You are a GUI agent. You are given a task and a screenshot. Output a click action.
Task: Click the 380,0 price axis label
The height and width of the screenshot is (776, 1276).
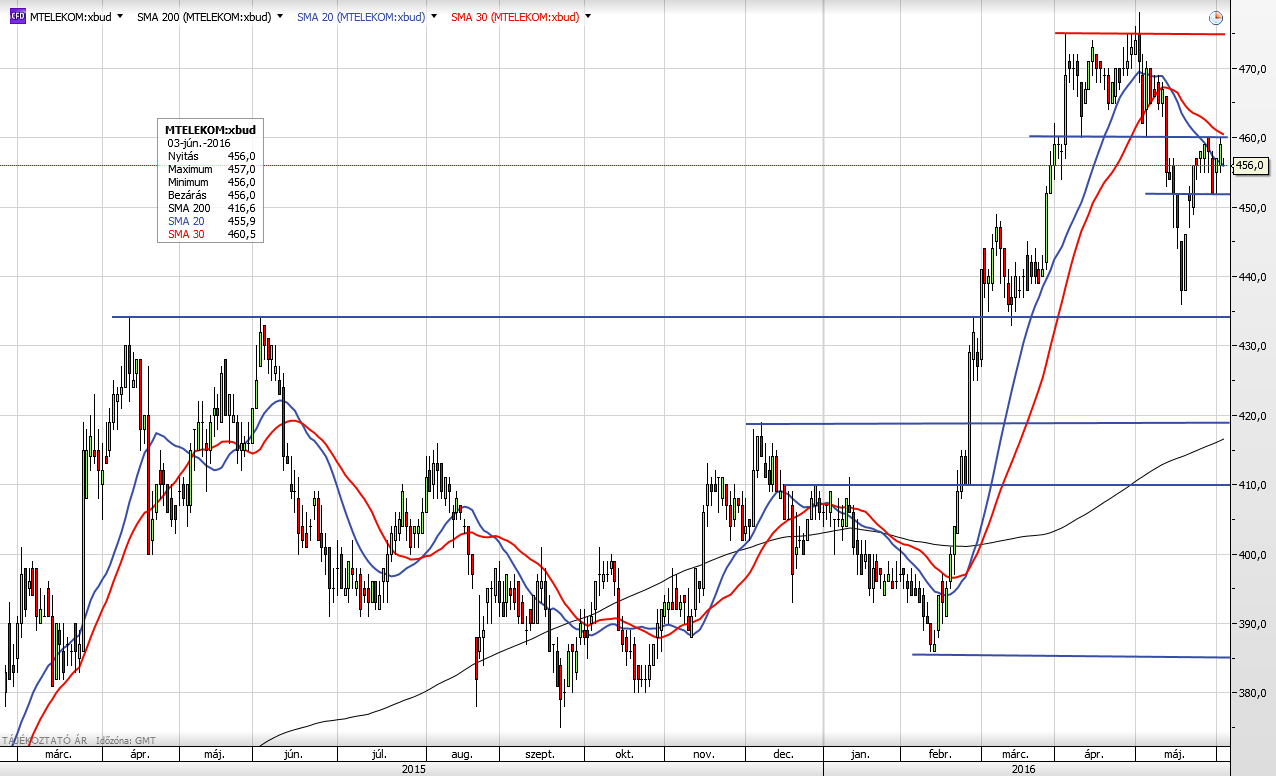tap(1253, 693)
